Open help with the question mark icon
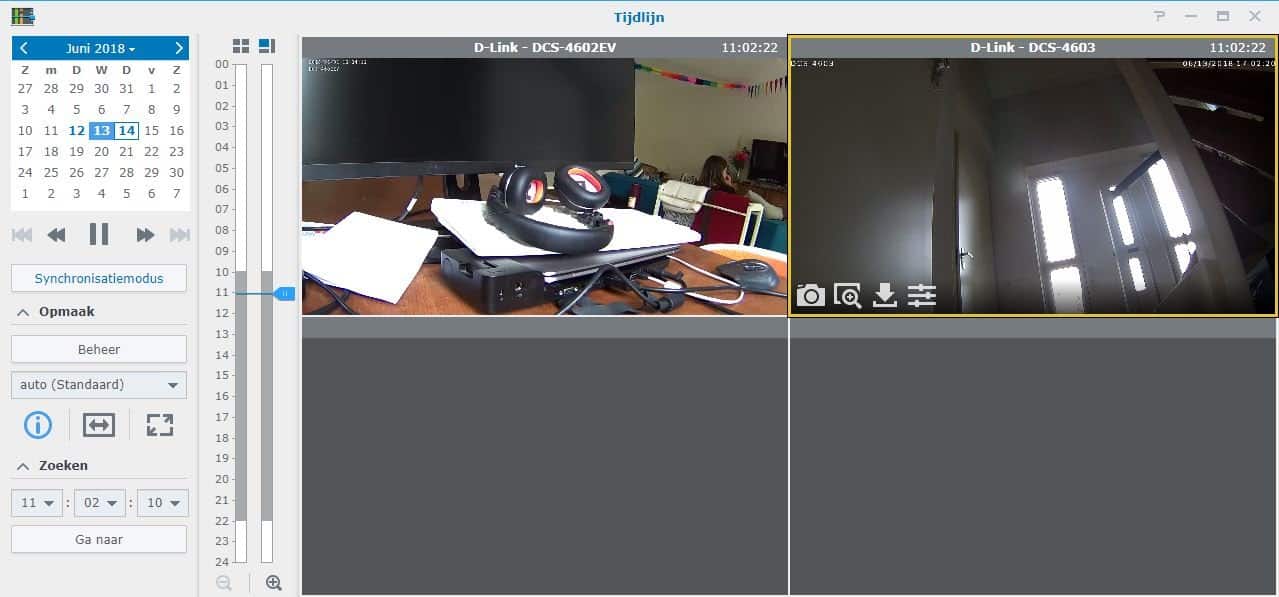Viewport: 1279px width, 597px height. pyautogui.click(x=1159, y=16)
